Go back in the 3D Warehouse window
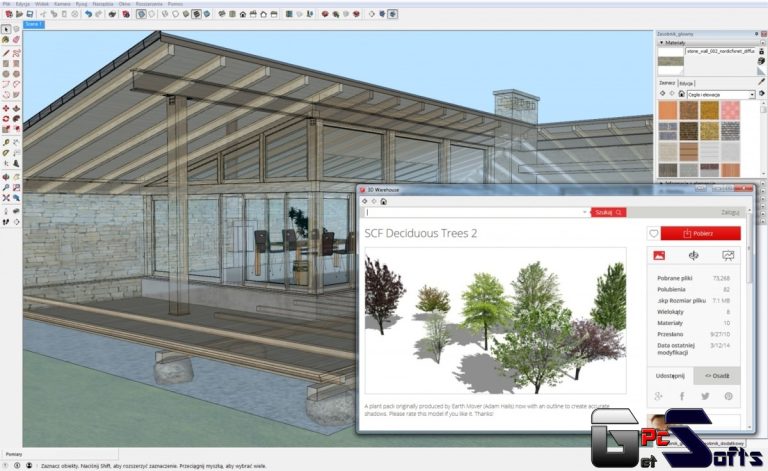The height and width of the screenshot is (471, 768). click(x=364, y=201)
